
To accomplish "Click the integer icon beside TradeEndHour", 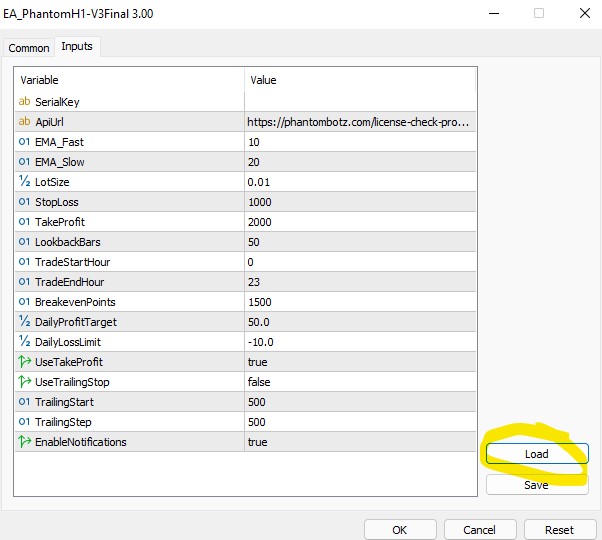I will [24, 281].
